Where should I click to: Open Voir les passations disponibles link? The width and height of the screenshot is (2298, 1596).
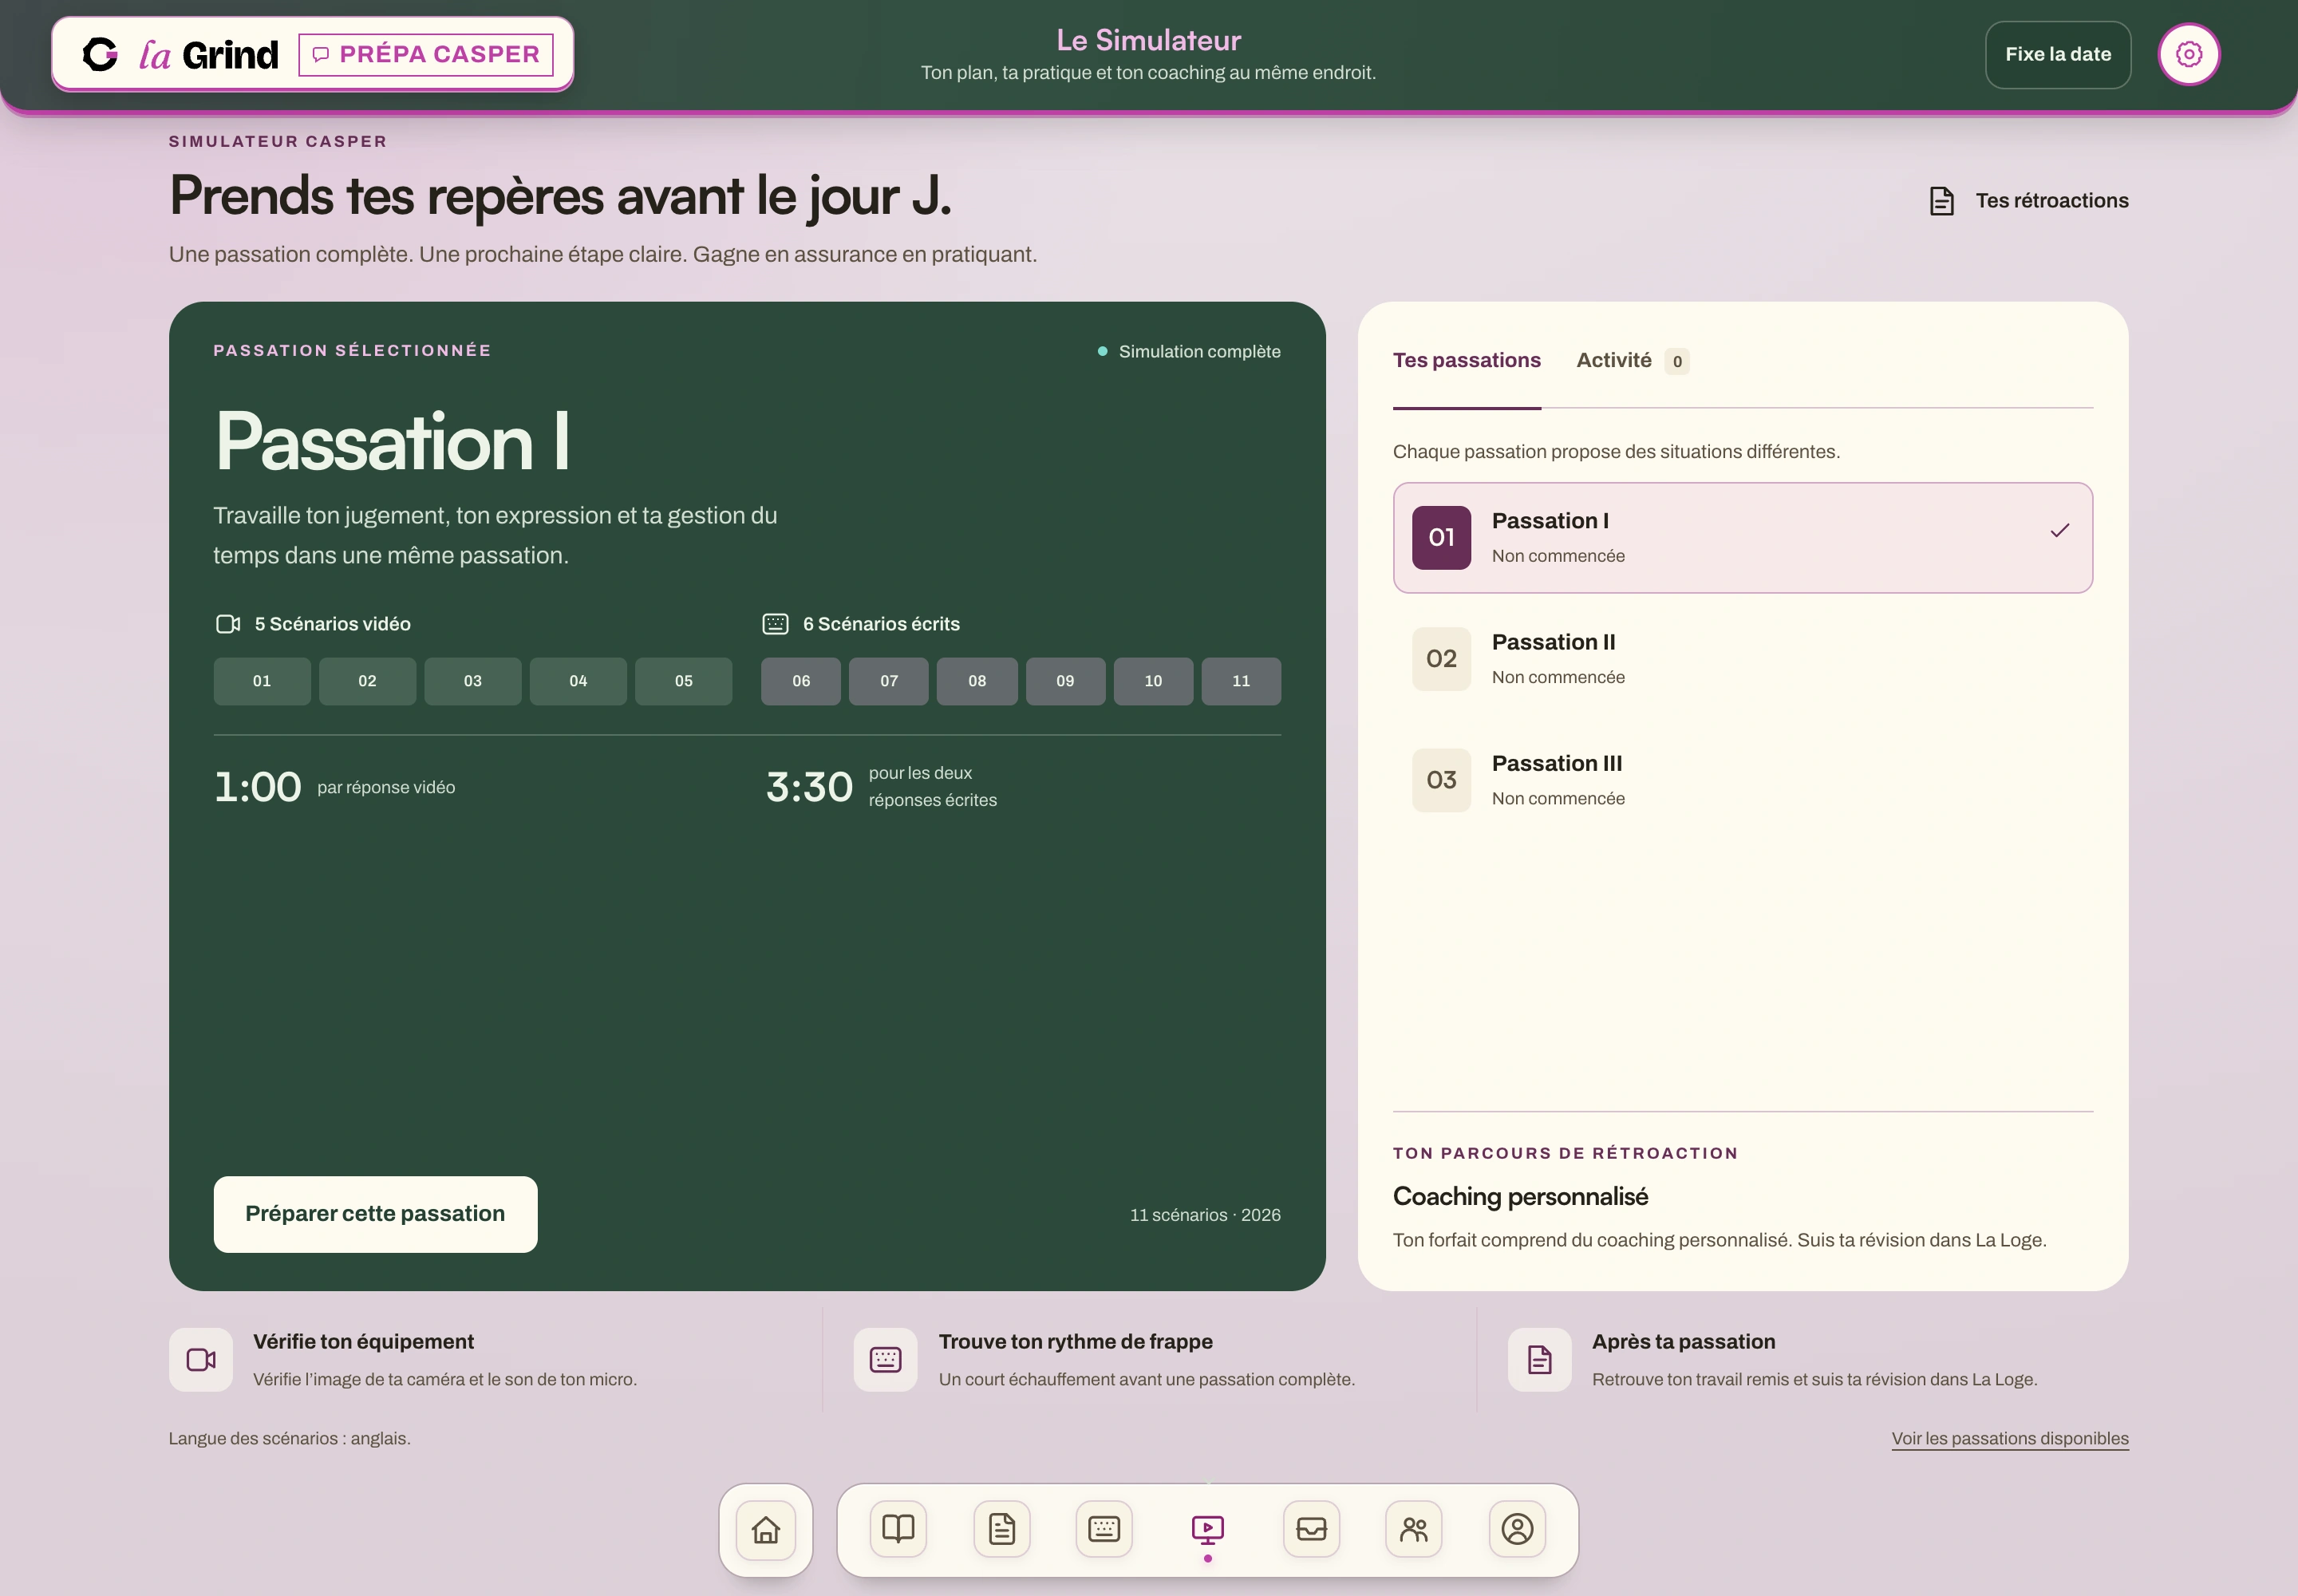click(x=2010, y=1439)
